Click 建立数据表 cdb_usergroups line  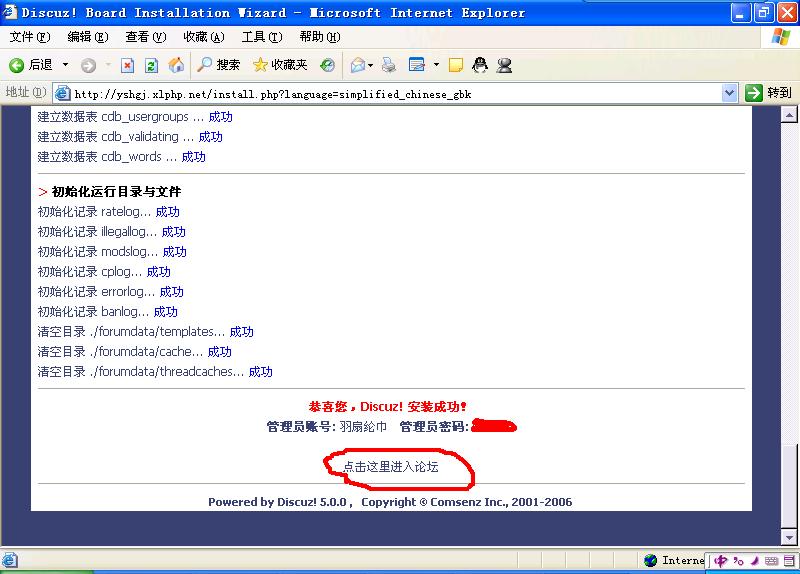(135, 117)
